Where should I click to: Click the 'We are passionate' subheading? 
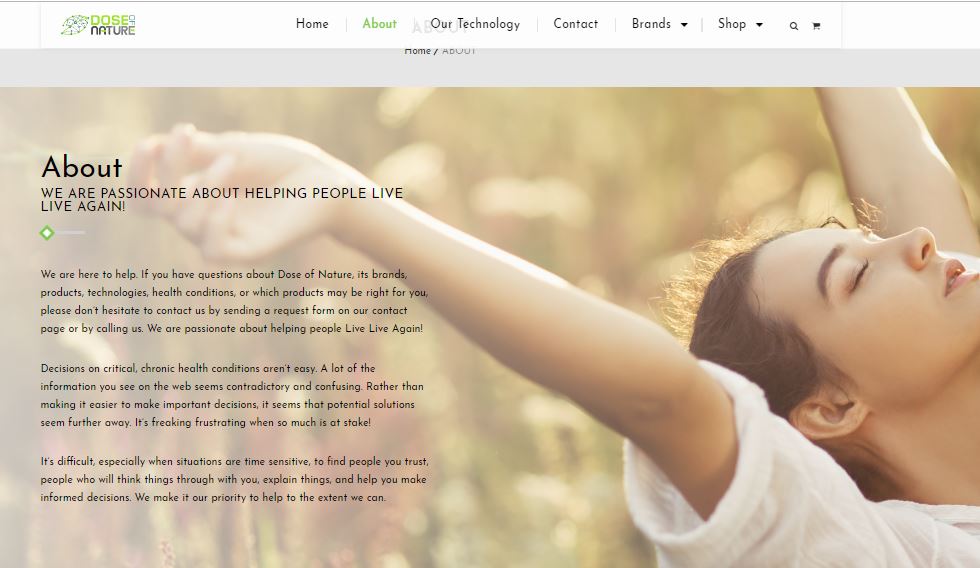(222, 200)
